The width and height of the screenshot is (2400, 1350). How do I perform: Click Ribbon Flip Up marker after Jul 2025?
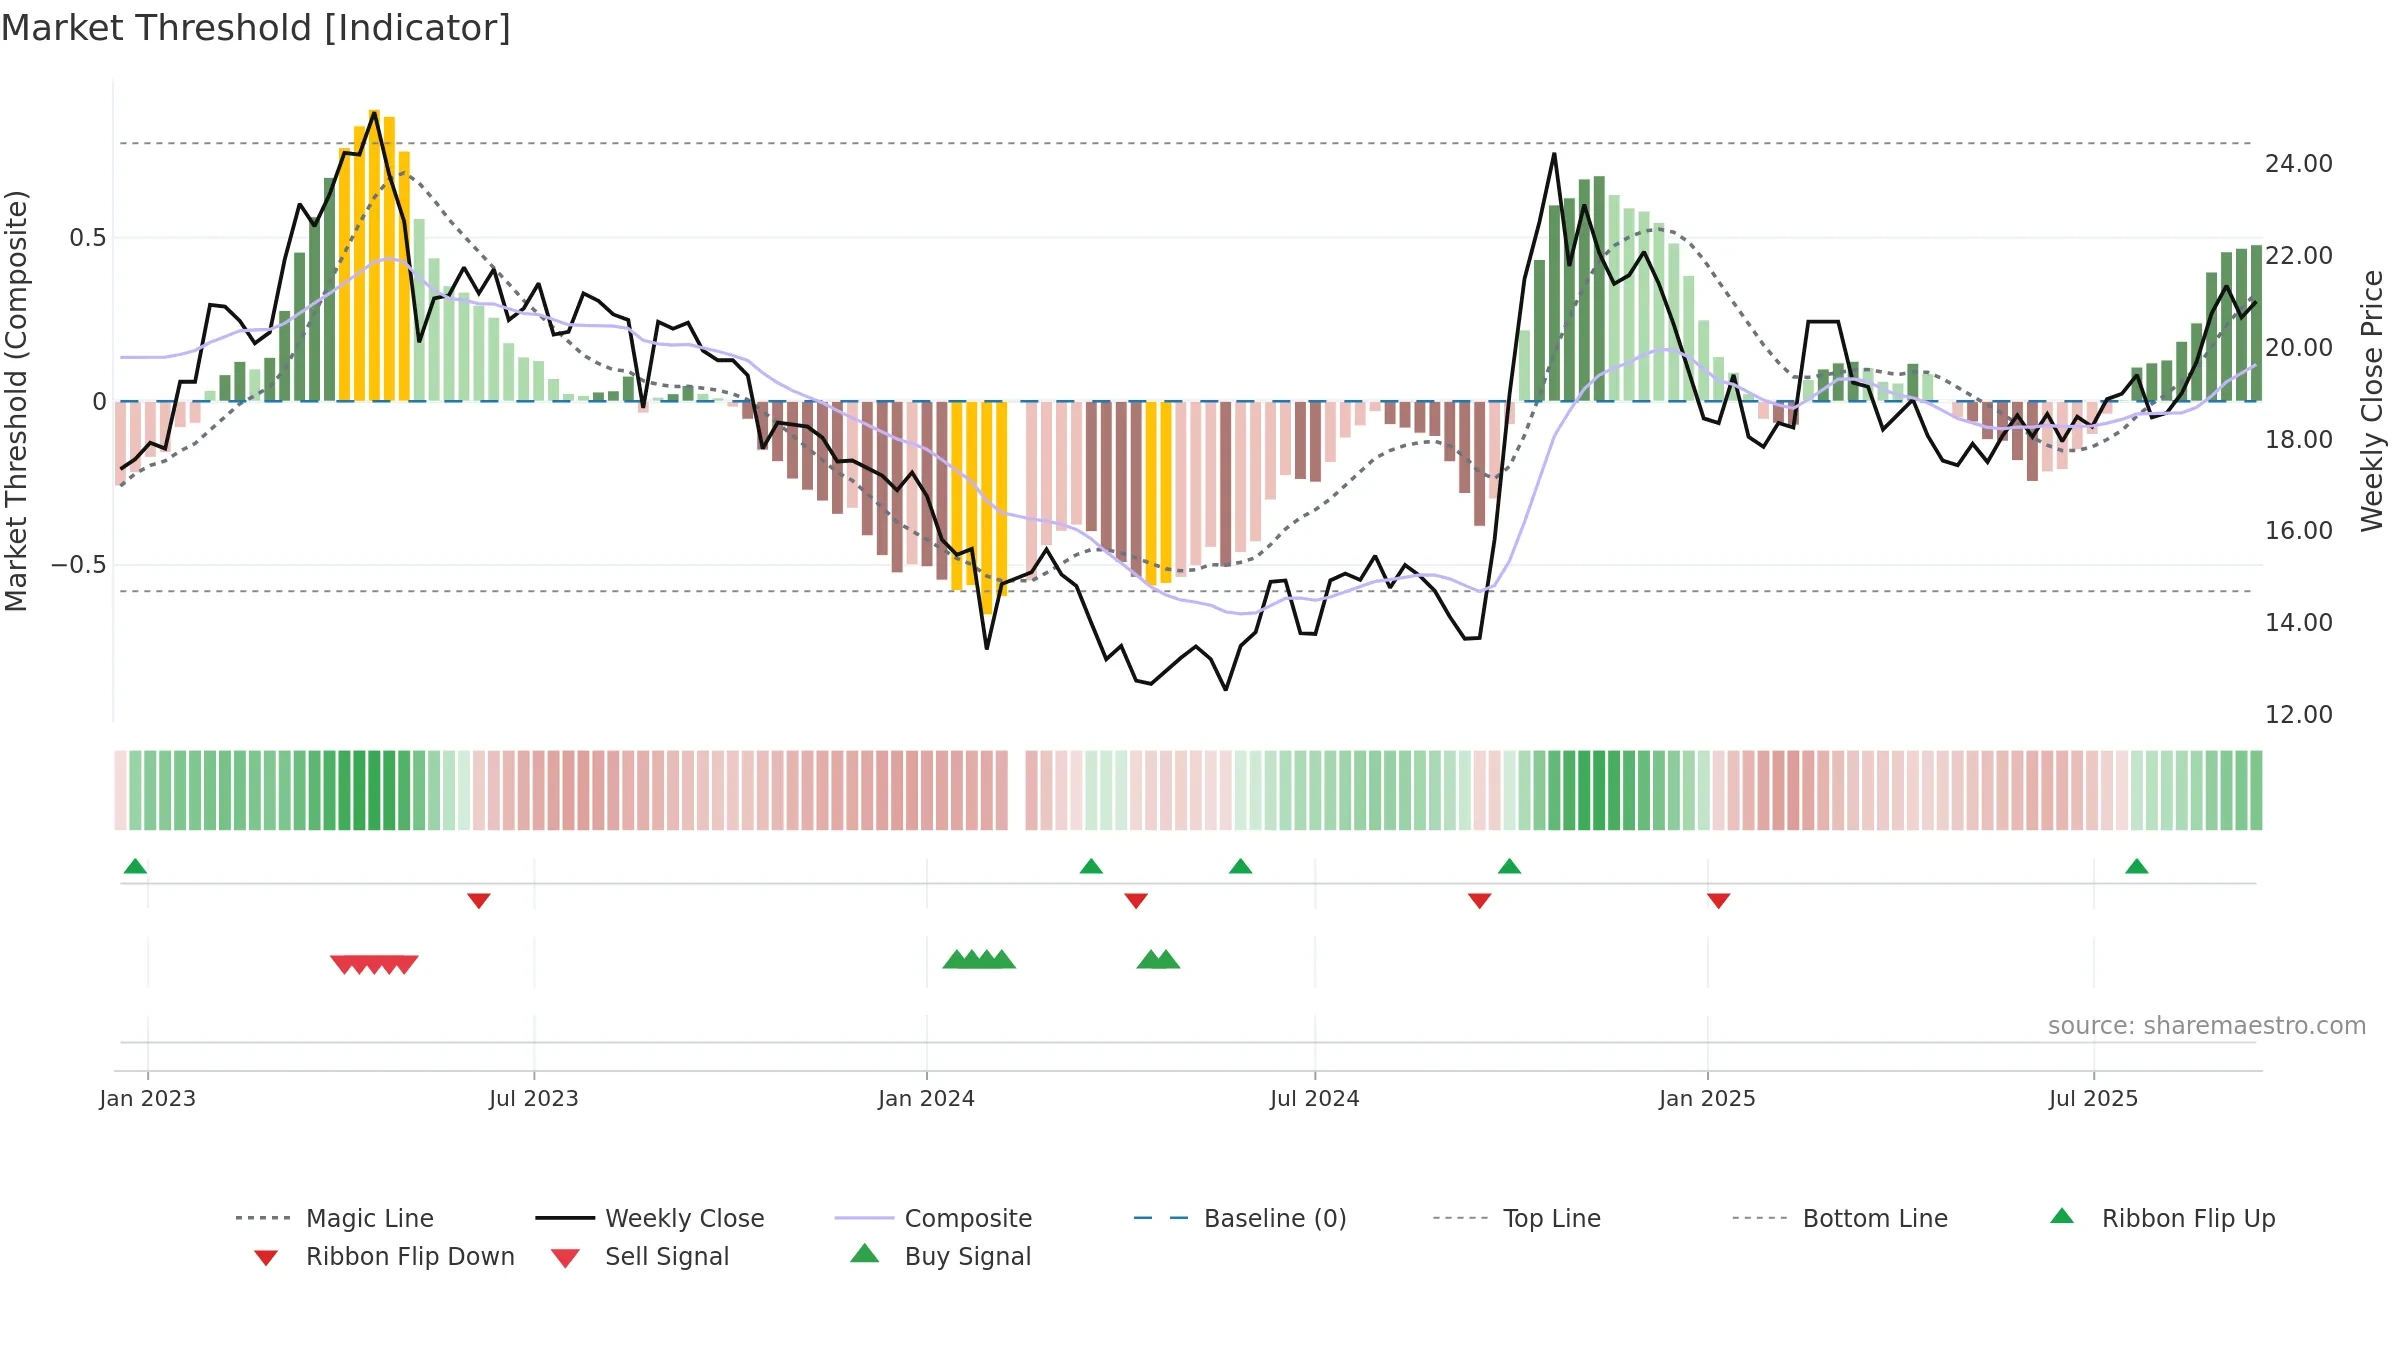2137,866
